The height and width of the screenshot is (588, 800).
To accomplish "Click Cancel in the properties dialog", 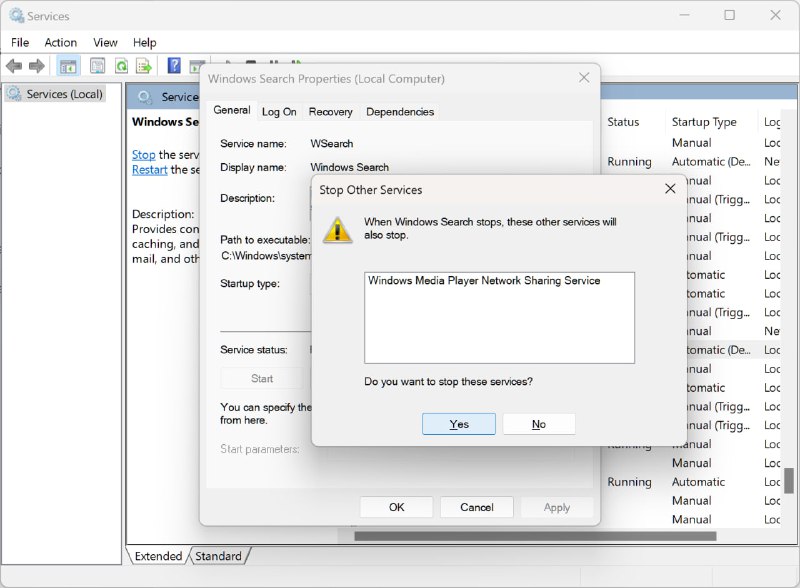I will point(477,506).
